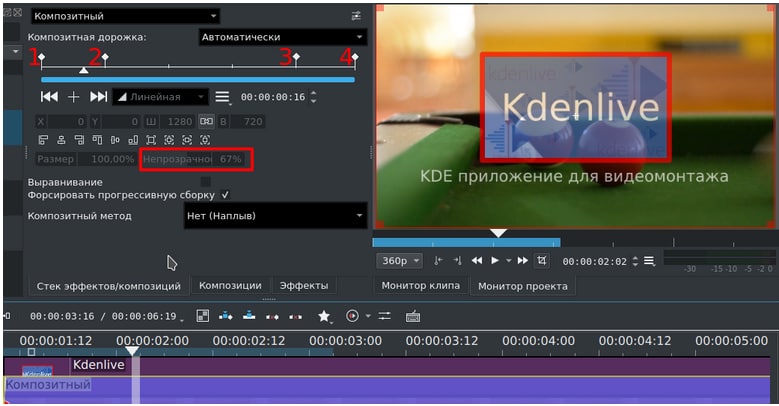The image size is (779, 406).
Task: Align right geometry icon
Action: point(79,140)
